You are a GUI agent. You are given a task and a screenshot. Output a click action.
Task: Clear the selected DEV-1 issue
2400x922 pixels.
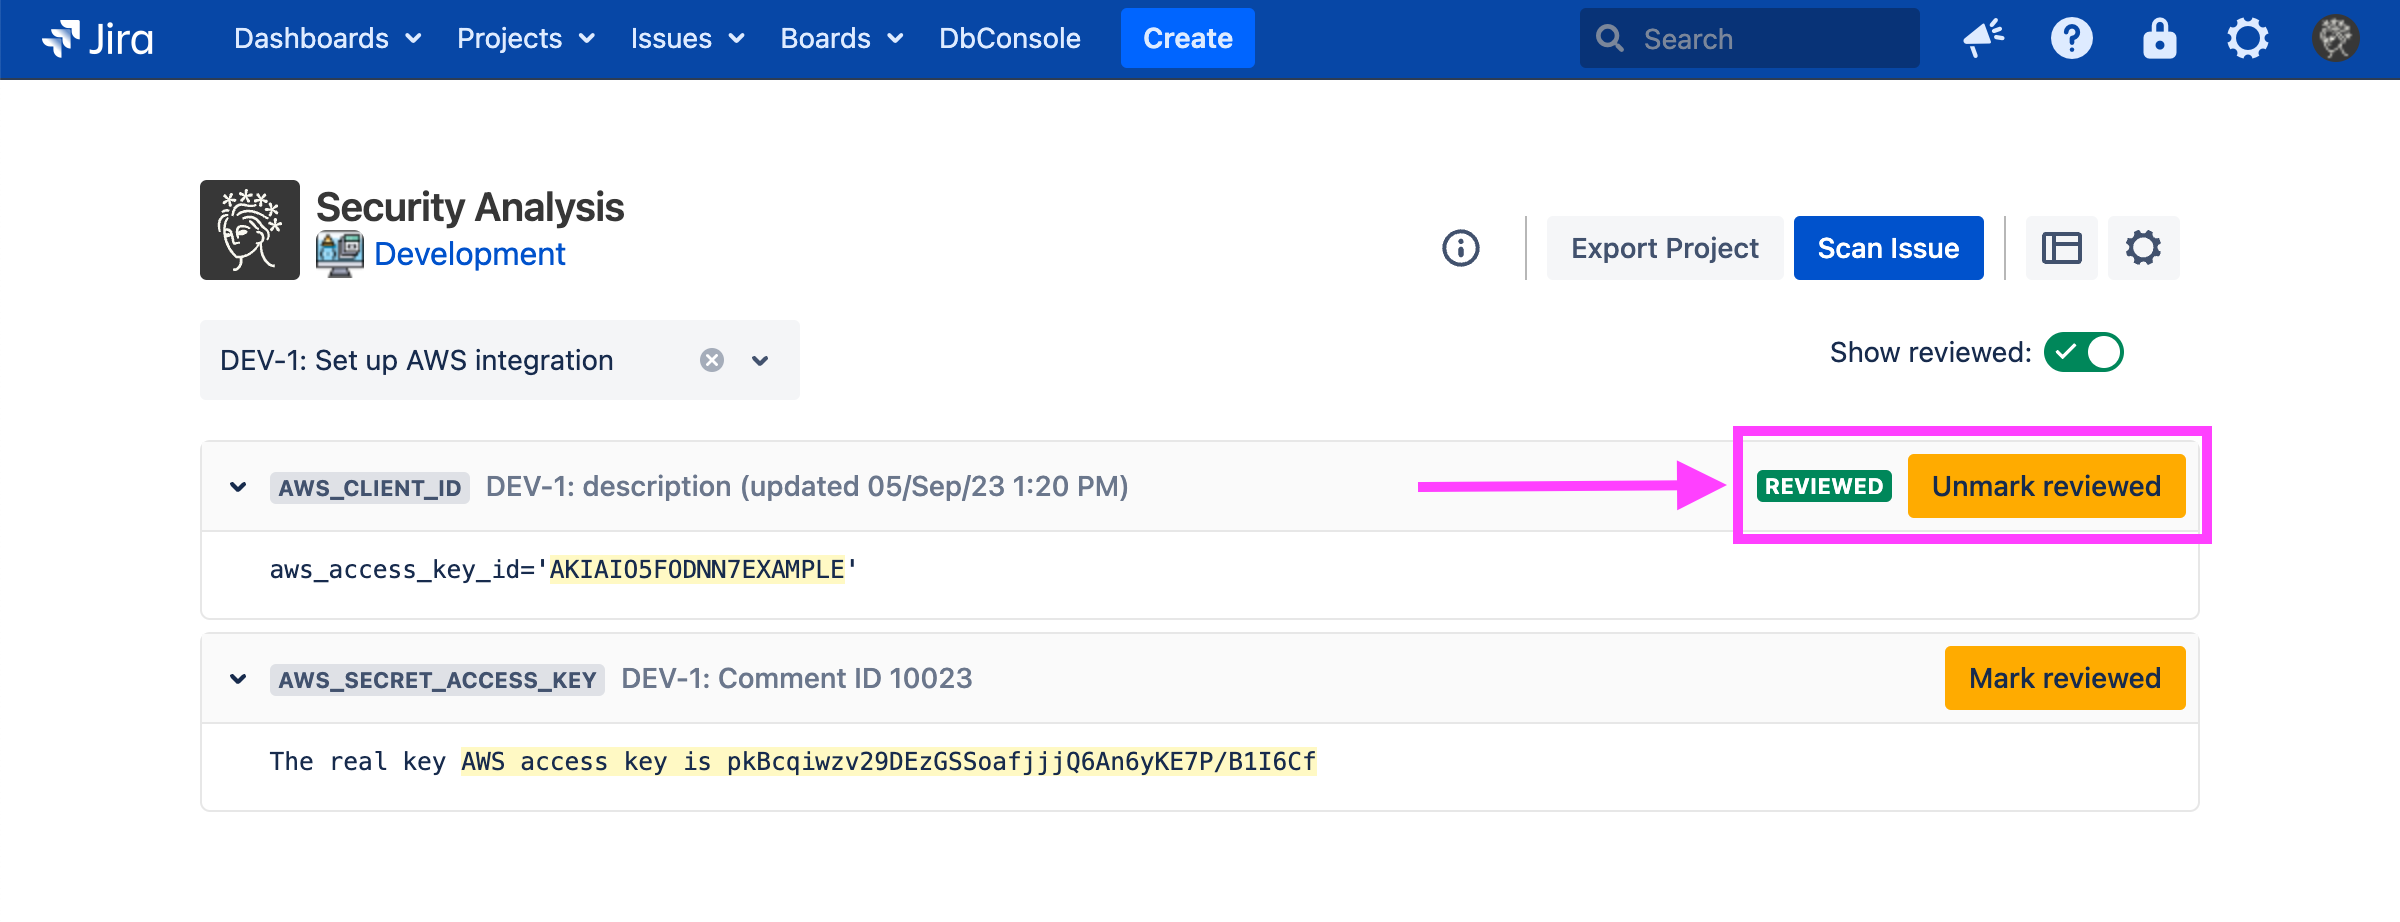(x=711, y=360)
